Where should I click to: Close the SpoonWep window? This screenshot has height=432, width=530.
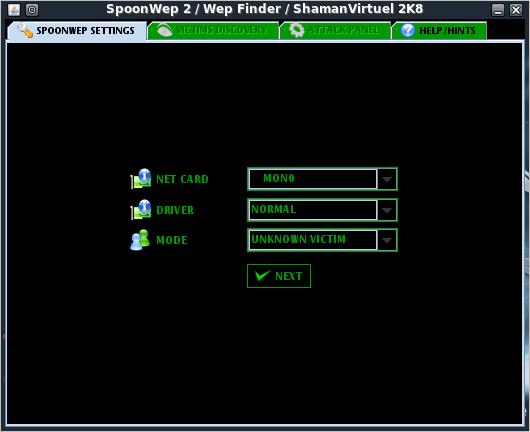click(516, 10)
